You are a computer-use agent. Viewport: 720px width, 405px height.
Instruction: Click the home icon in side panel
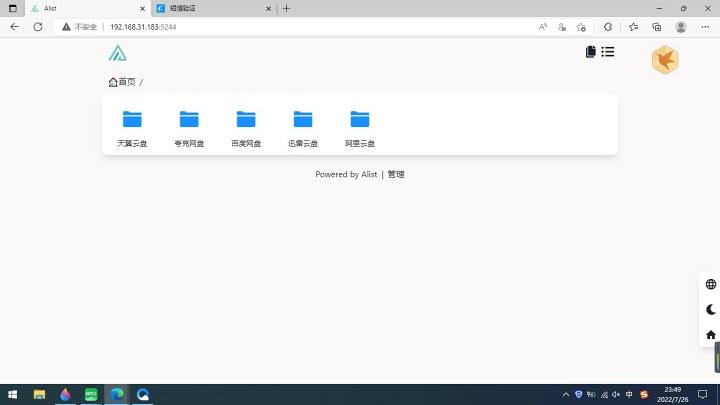pos(711,335)
